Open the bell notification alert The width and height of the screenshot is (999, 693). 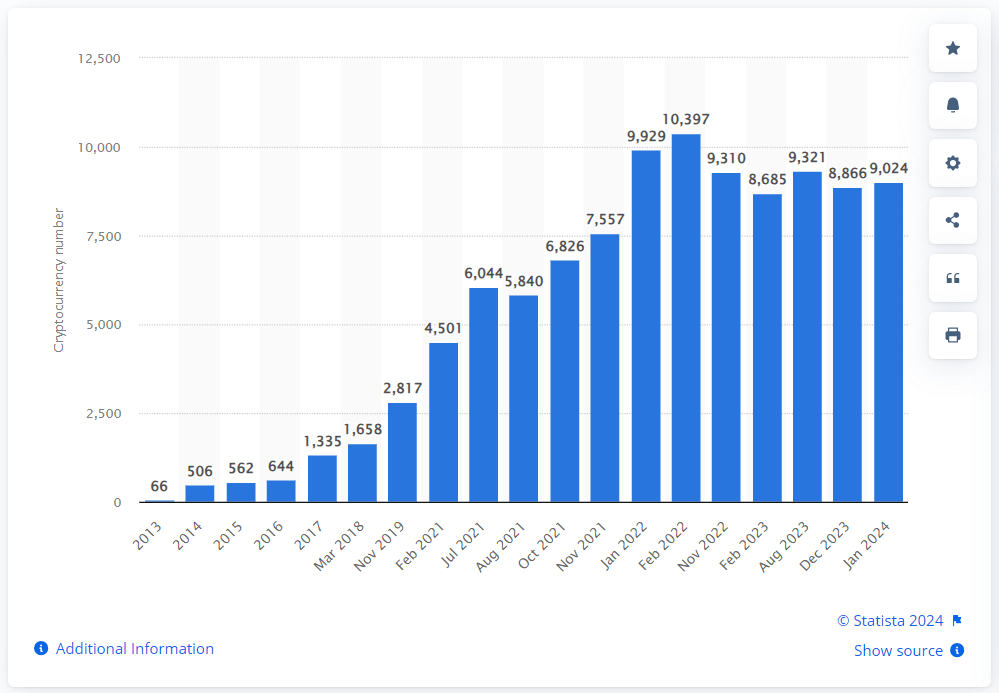[x=952, y=105]
